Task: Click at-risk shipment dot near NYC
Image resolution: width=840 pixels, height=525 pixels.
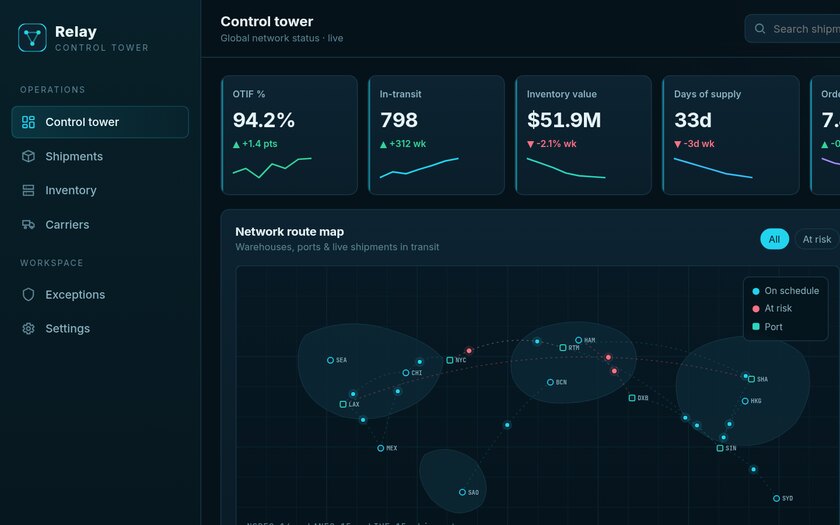Action: (x=469, y=351)
